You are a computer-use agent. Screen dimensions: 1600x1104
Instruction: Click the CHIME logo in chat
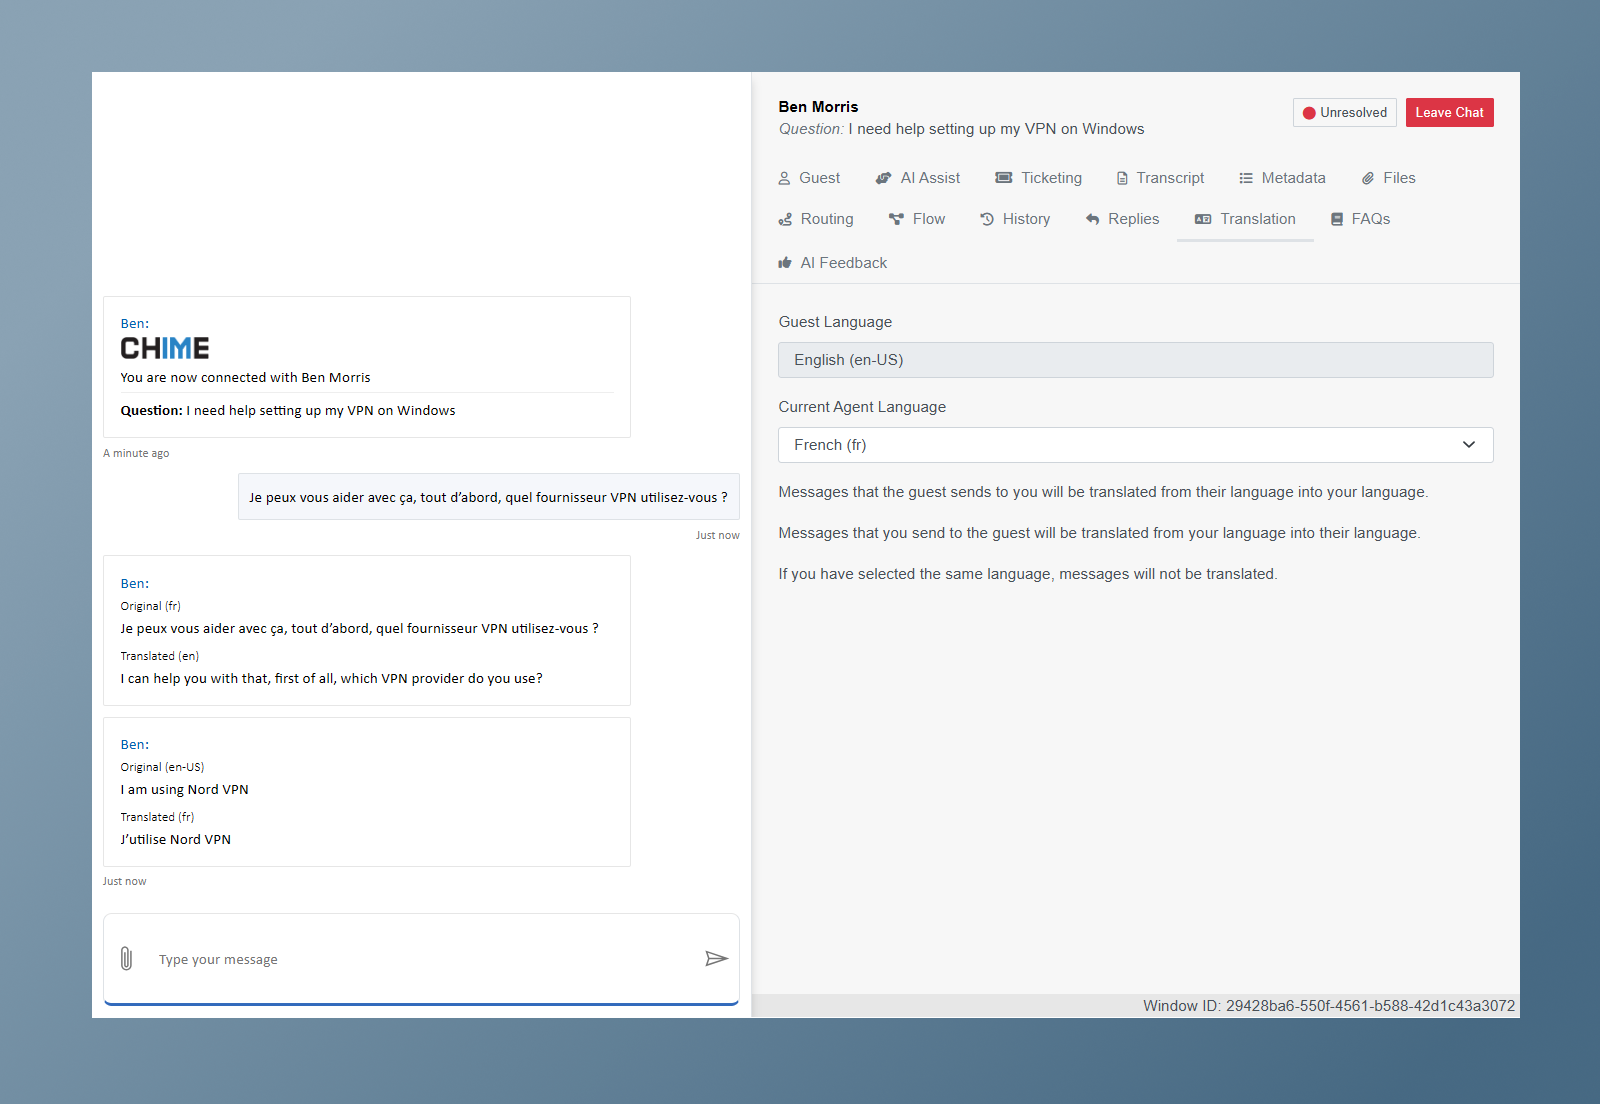coord(165,348)
